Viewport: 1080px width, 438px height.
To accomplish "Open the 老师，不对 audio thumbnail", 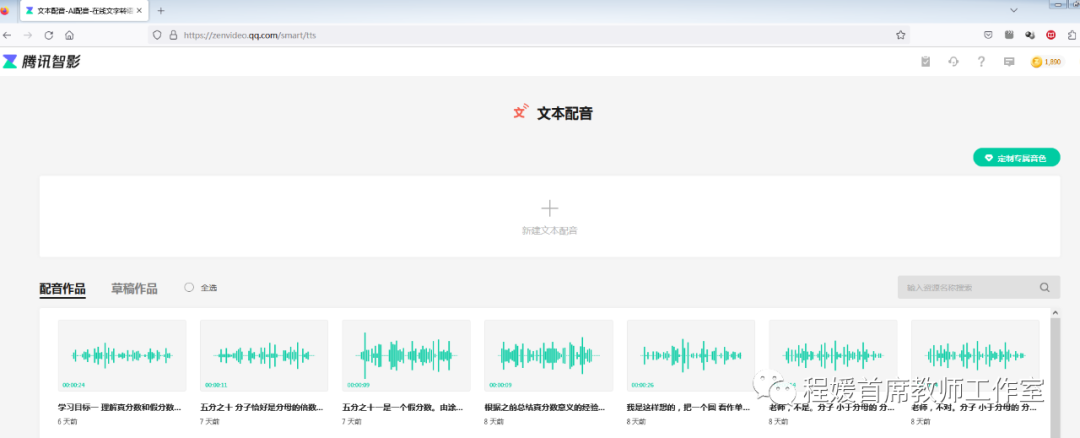I will (x=975, y=355).
